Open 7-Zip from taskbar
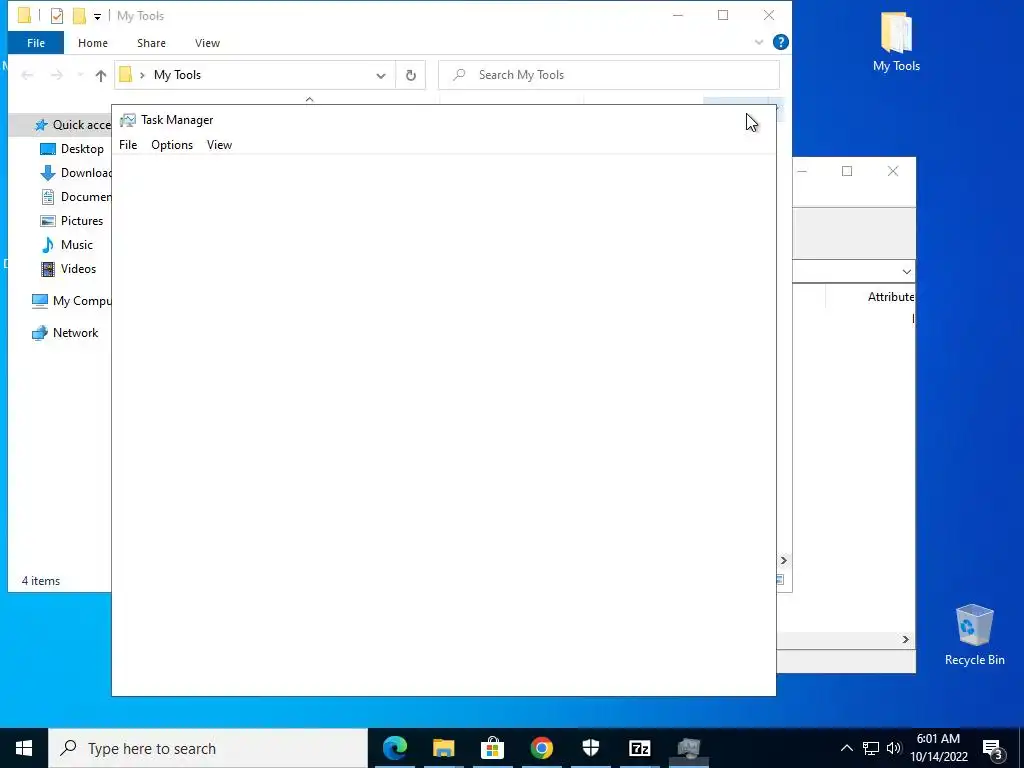 639,748
